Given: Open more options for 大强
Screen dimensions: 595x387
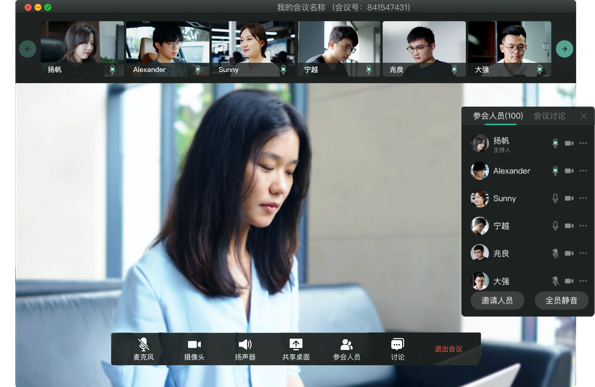Looking at the screenshot, I should (x=583, y=281).
